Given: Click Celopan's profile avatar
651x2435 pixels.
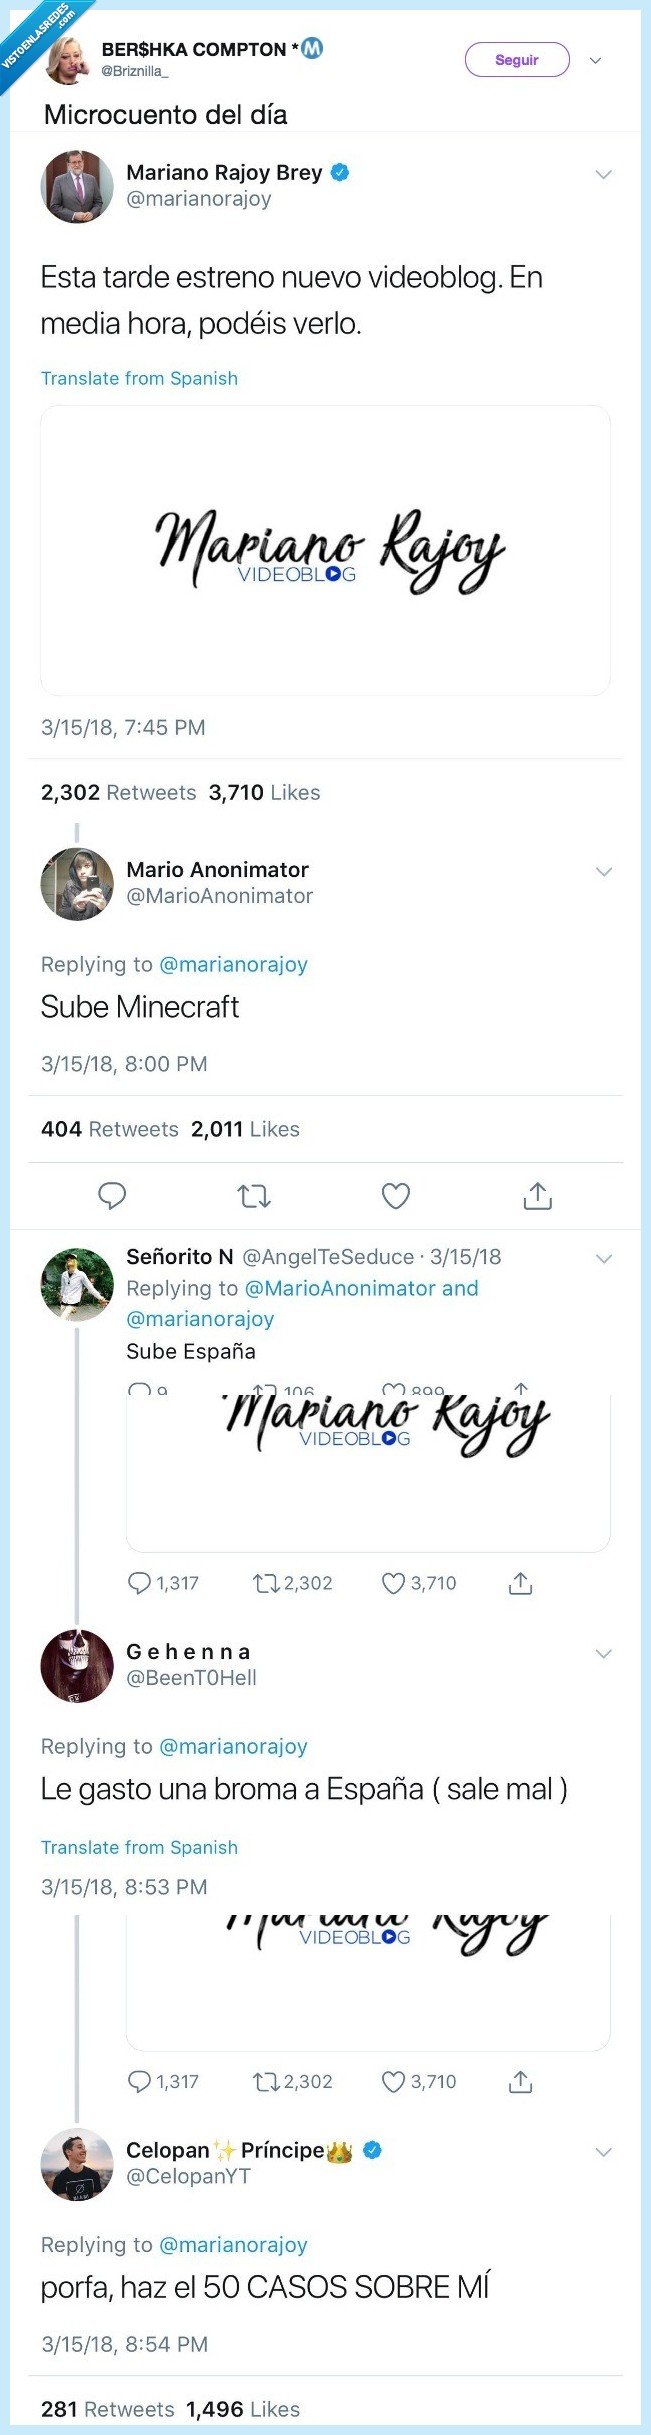Looking at the screenshot, I should coord(77,2164).
